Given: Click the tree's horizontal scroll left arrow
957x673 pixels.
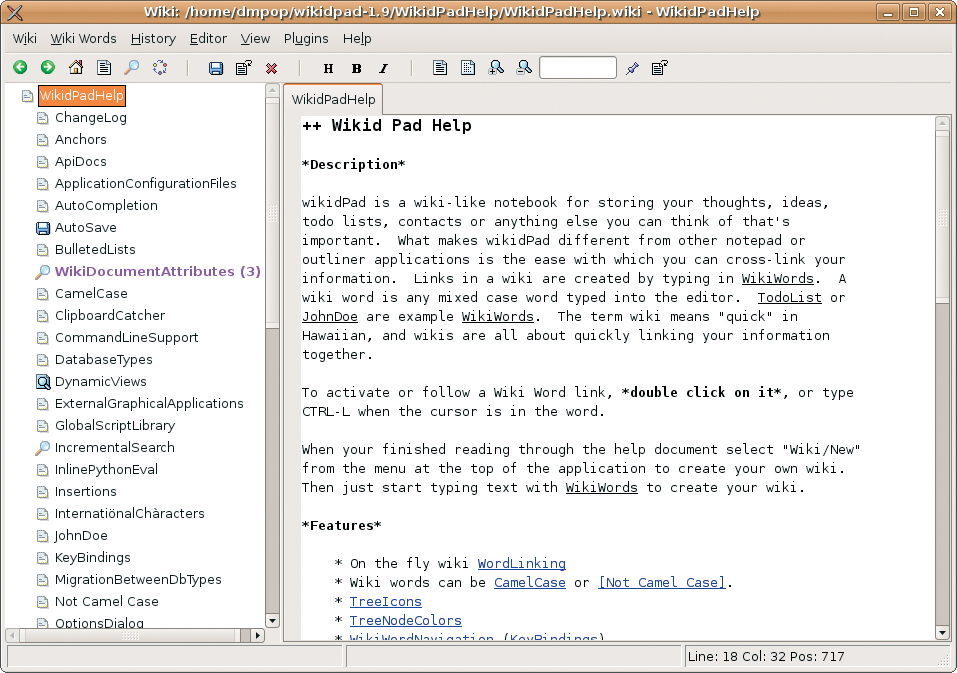Looking at the screenshot, I should point(12,635).
